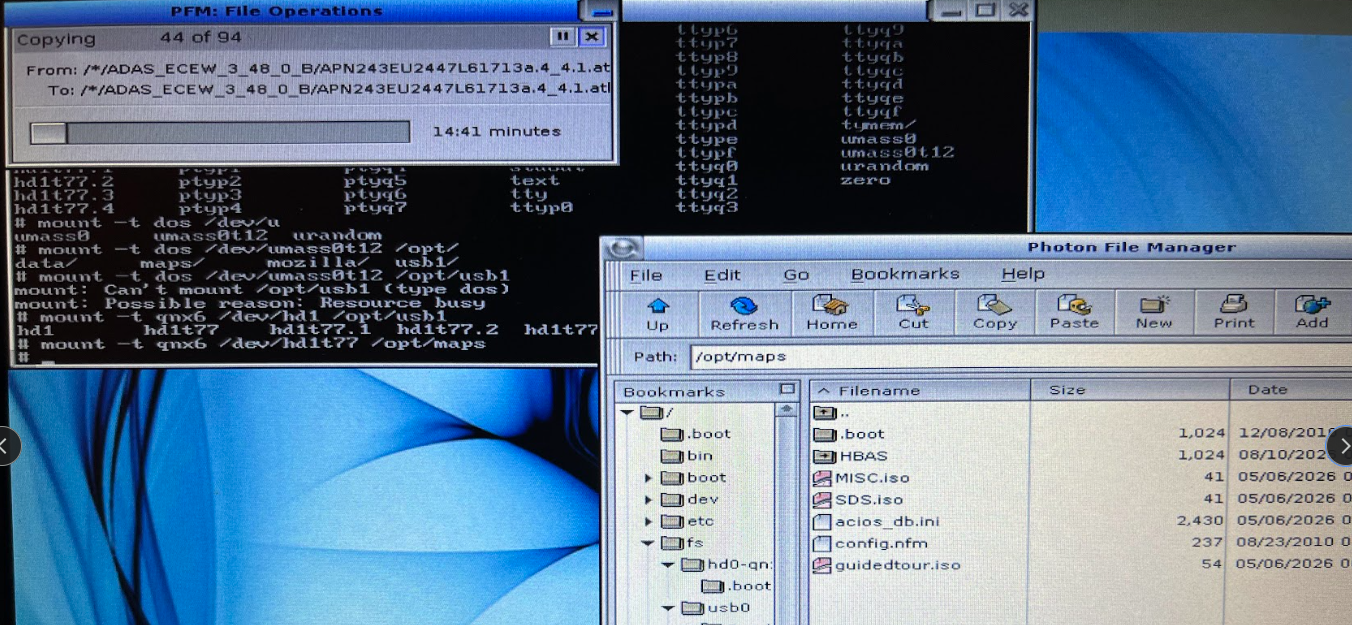Toggle the Bookmarks panel header square button
1352x625 pixels.
coord(787,389)
